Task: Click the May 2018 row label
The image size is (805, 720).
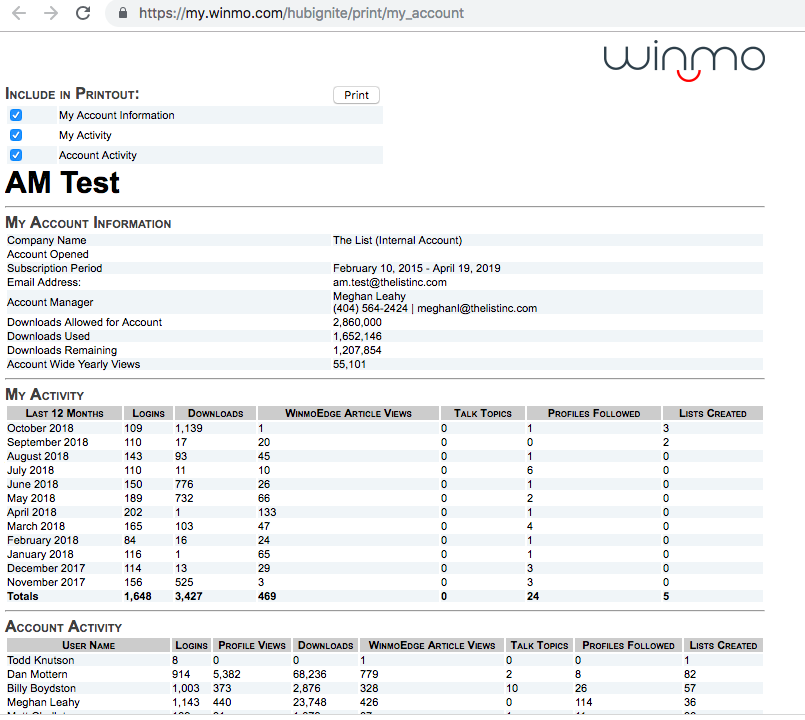Action: coord(31,498)
